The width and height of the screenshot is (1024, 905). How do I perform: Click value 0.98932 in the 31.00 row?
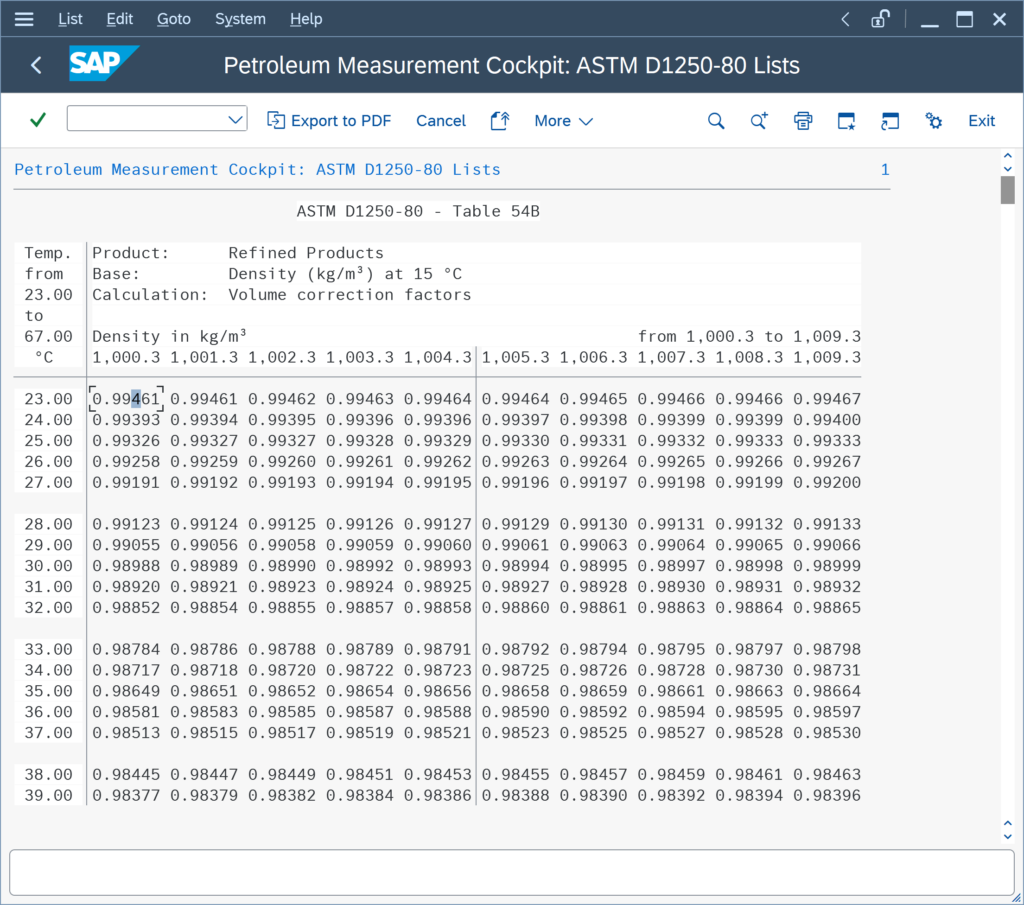(827, 587)
